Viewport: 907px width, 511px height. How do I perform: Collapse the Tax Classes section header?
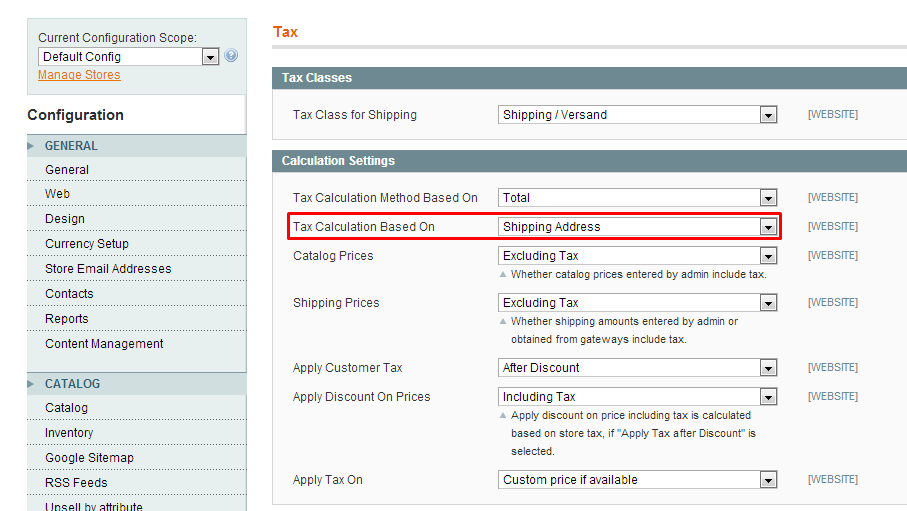point(589,78)
